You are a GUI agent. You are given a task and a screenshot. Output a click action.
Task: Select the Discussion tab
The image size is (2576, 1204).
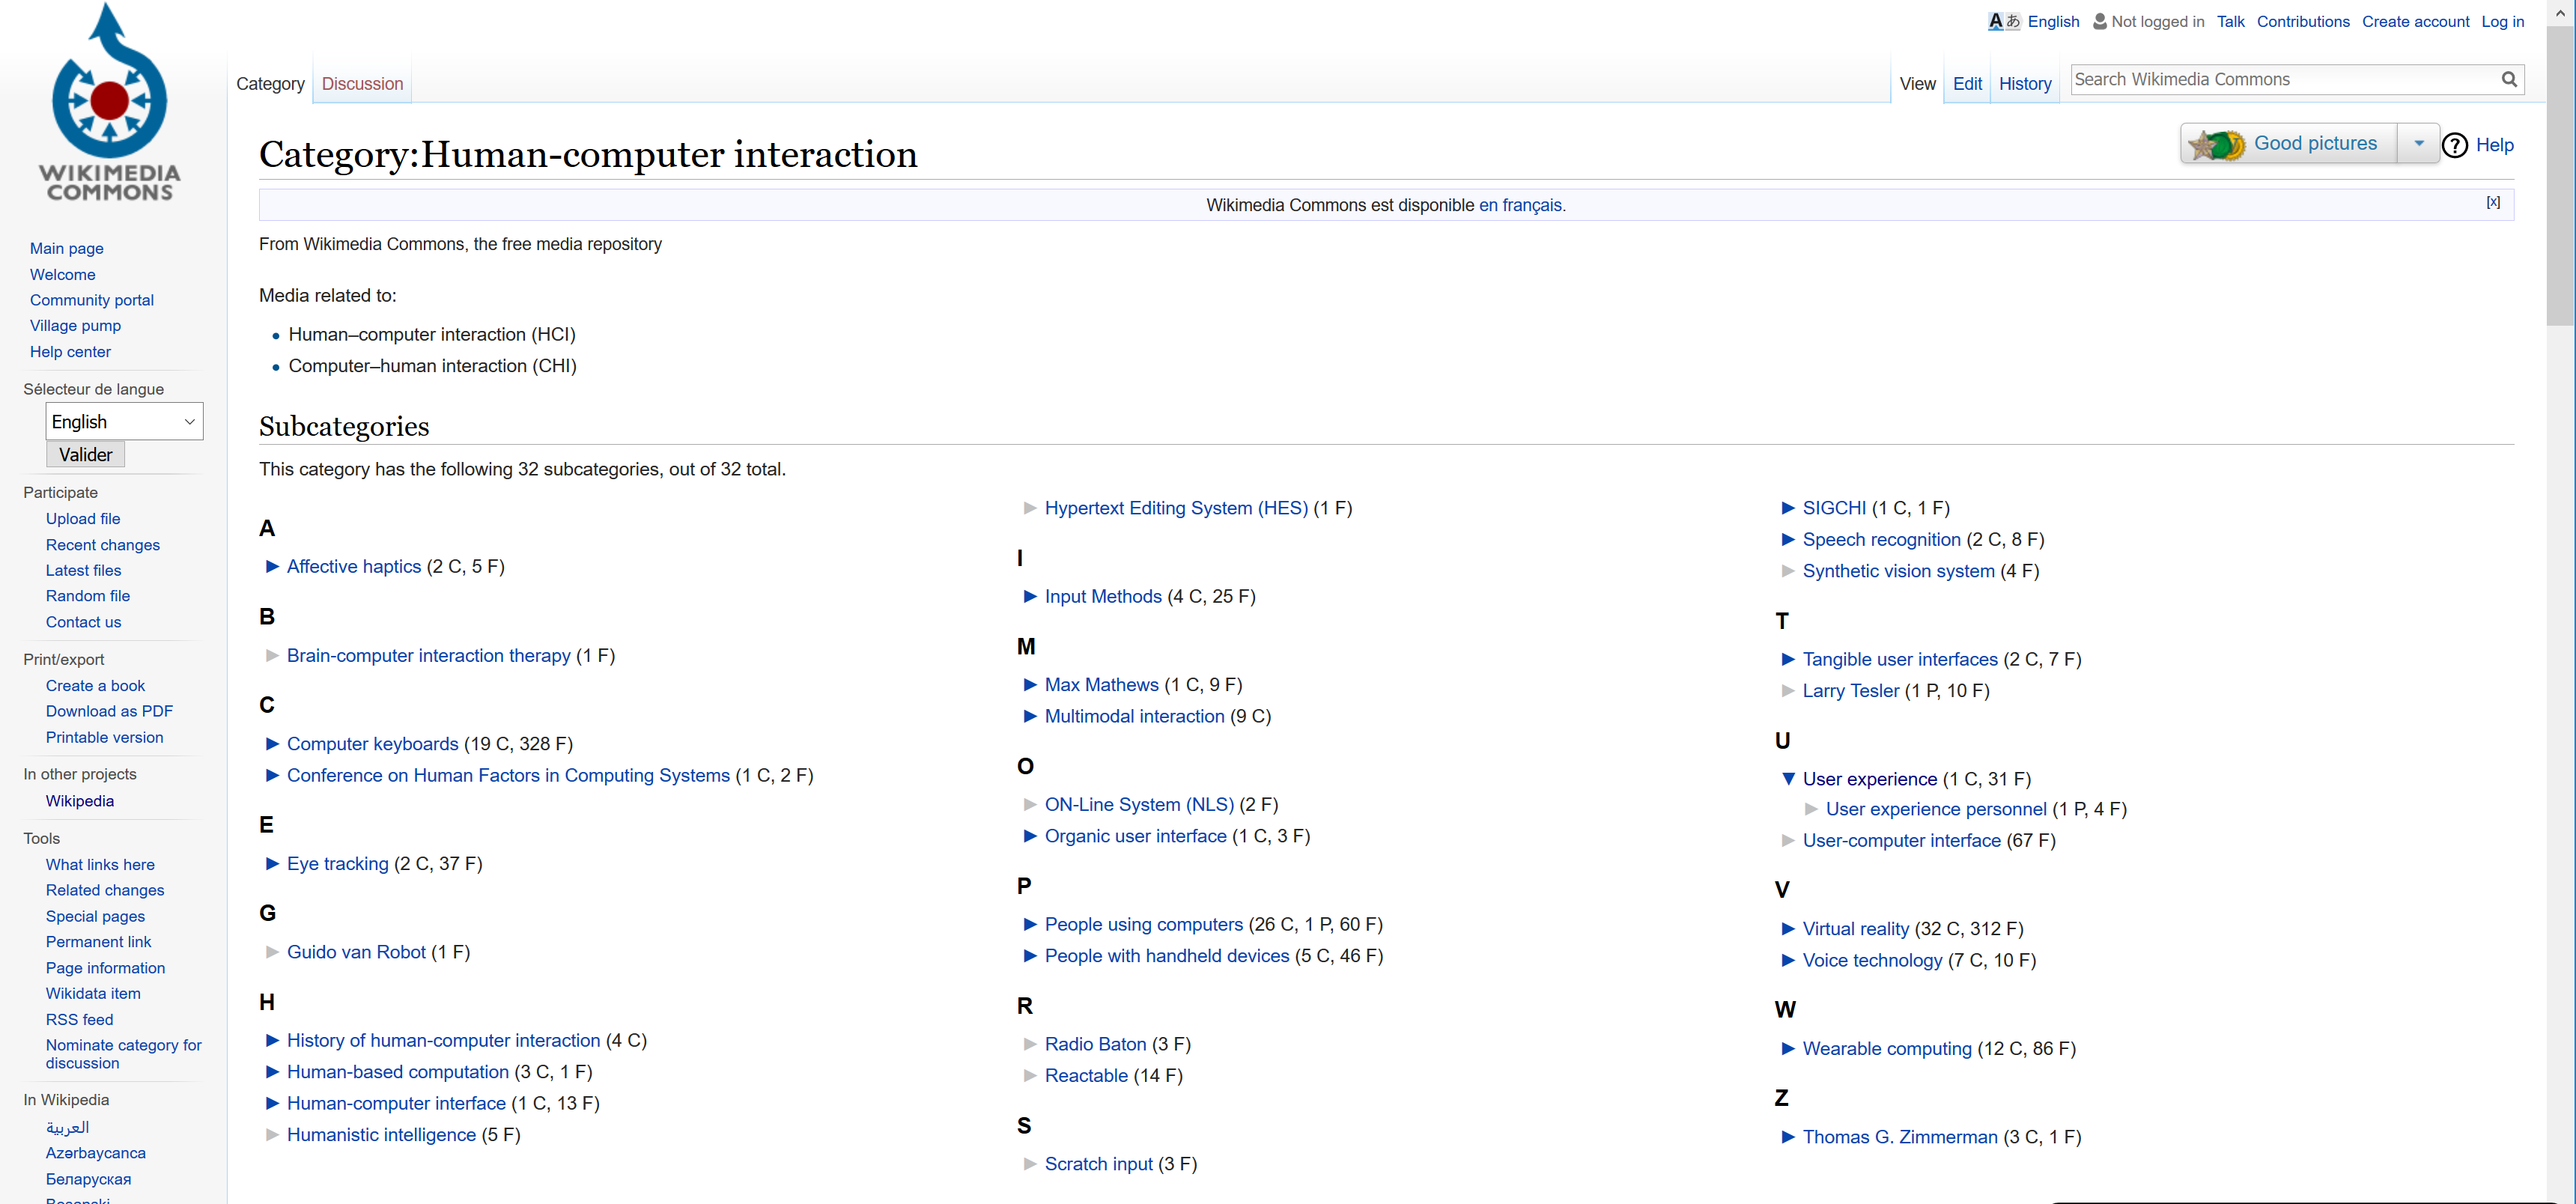coord(362,84)
